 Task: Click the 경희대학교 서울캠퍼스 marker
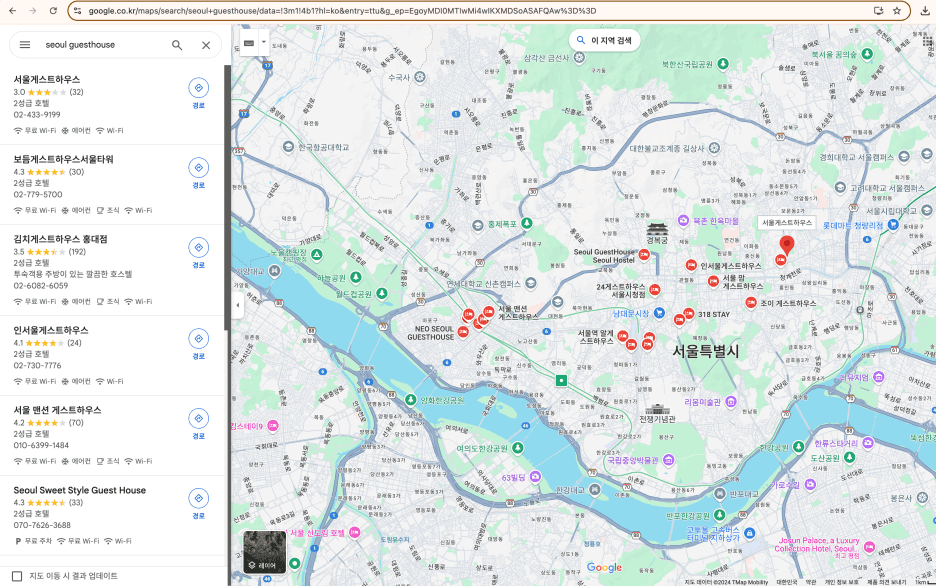(904, 156)
